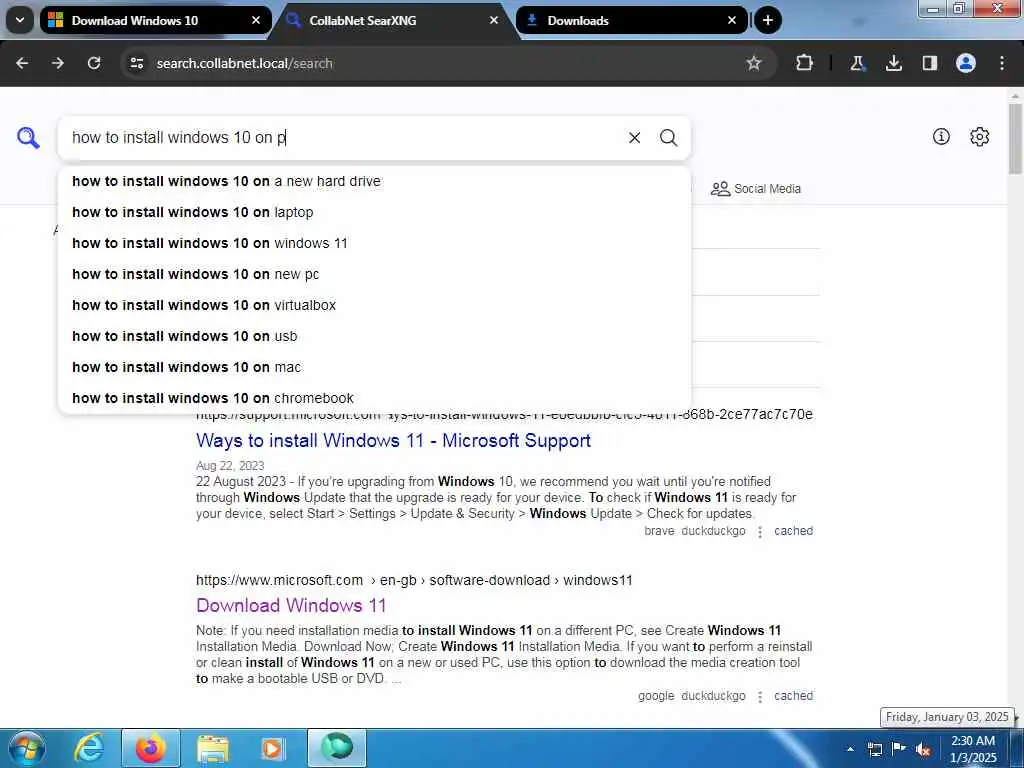Choose suggestion 'on laptop'

[x=375, y=212]
